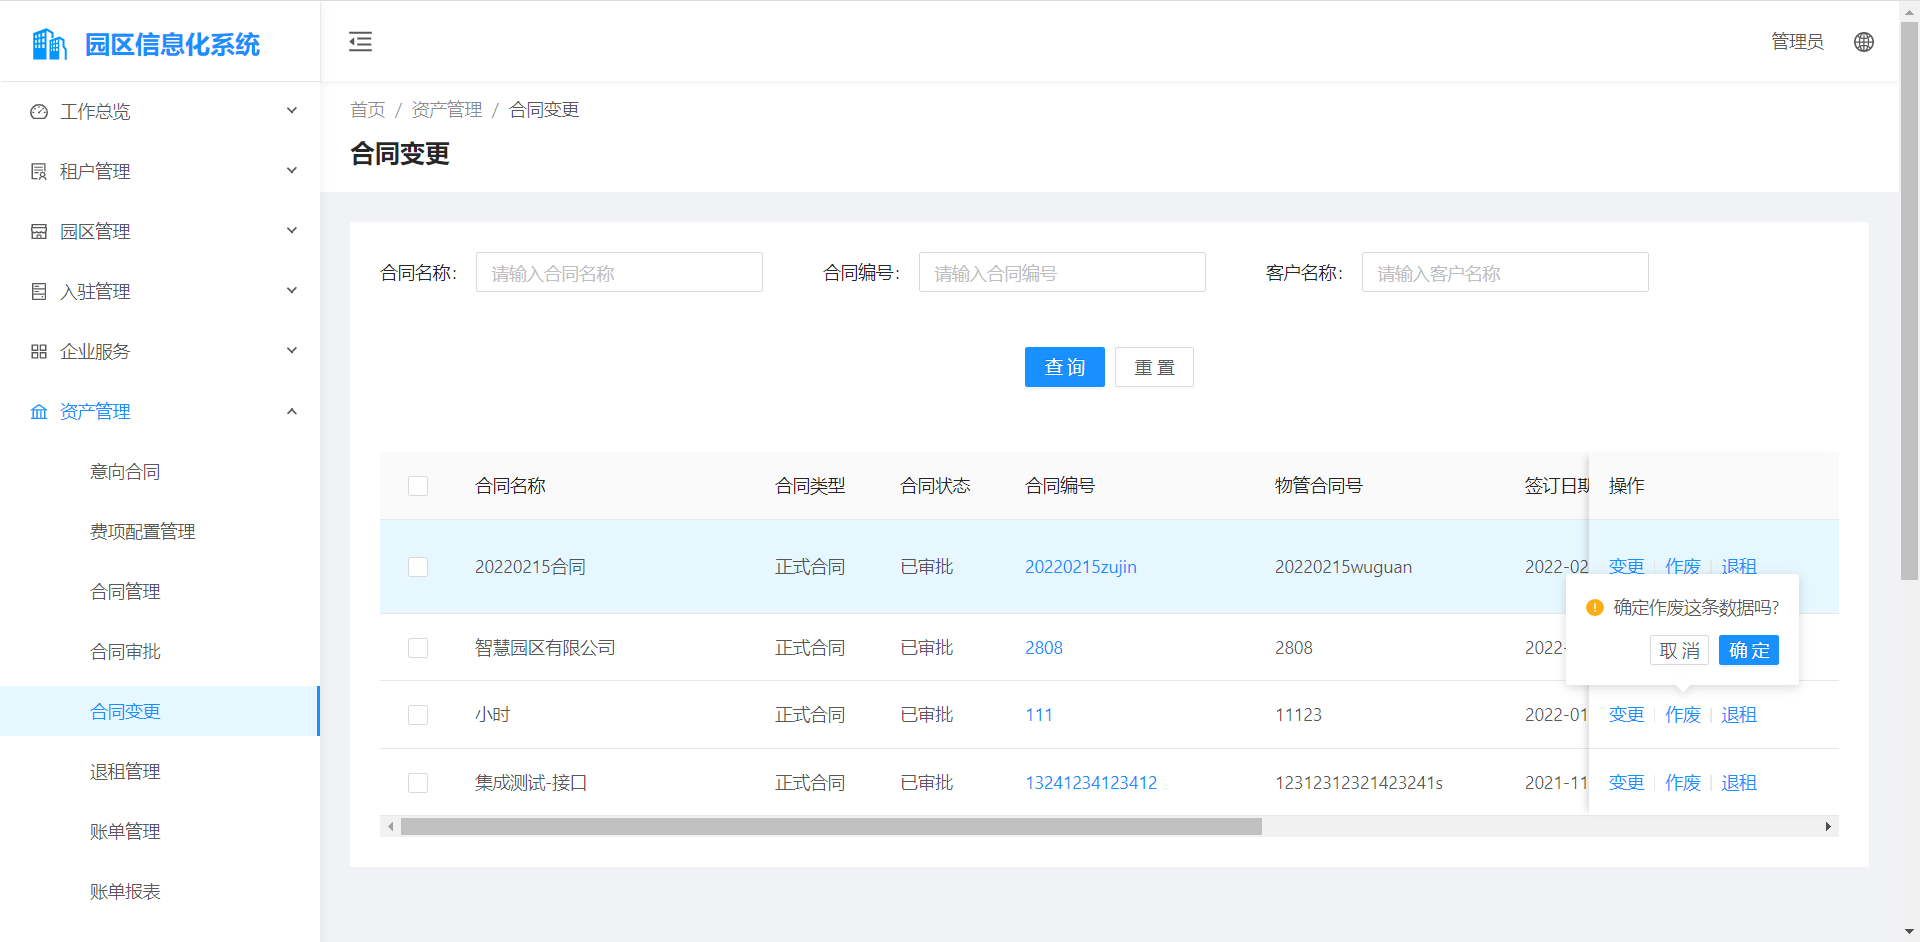Focus the 客户名称 input field
The image size is (1920, 942).
pyautogui.click(x=1505, y=272)
